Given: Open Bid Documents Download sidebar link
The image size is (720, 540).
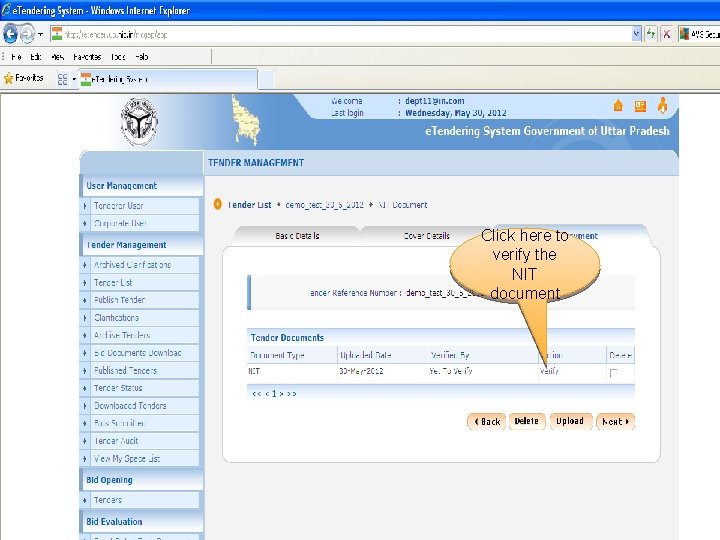Looking at the screenshot, I should click(138, 353).
